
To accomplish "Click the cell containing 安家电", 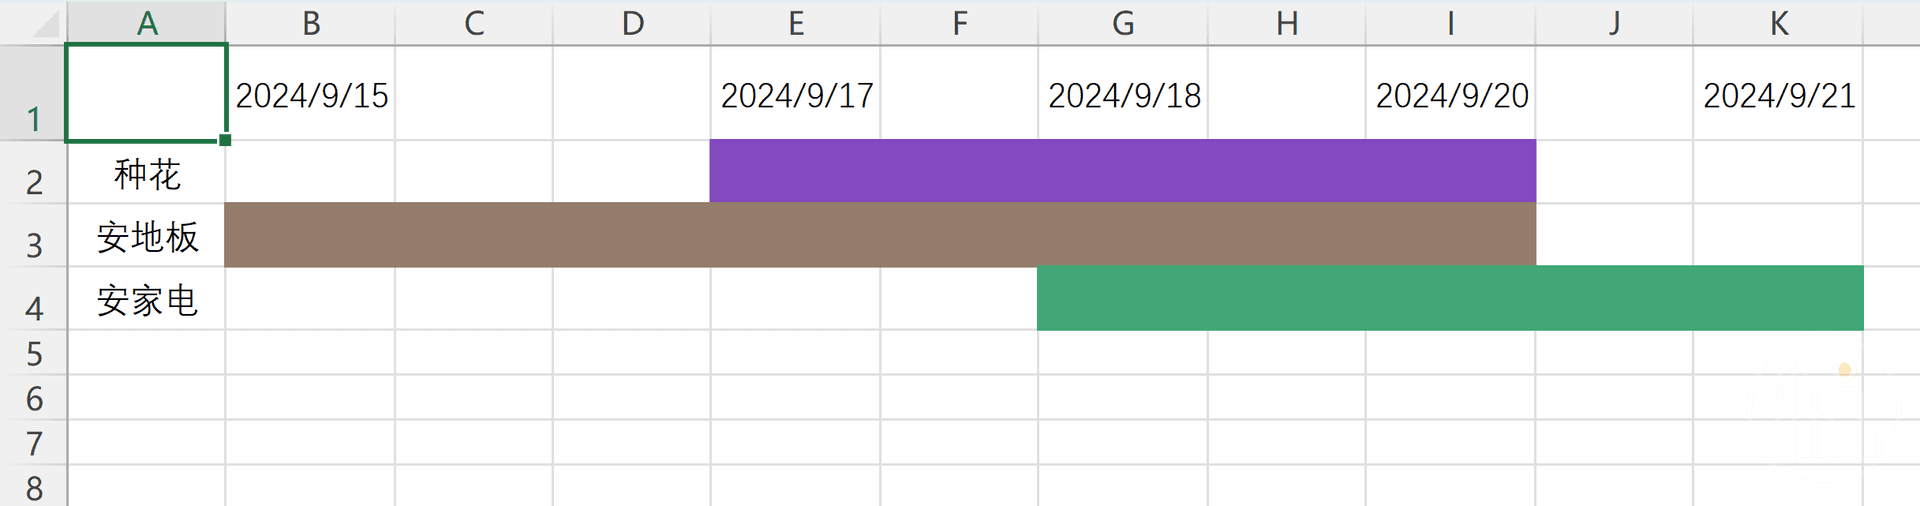I will coord(147,299).
